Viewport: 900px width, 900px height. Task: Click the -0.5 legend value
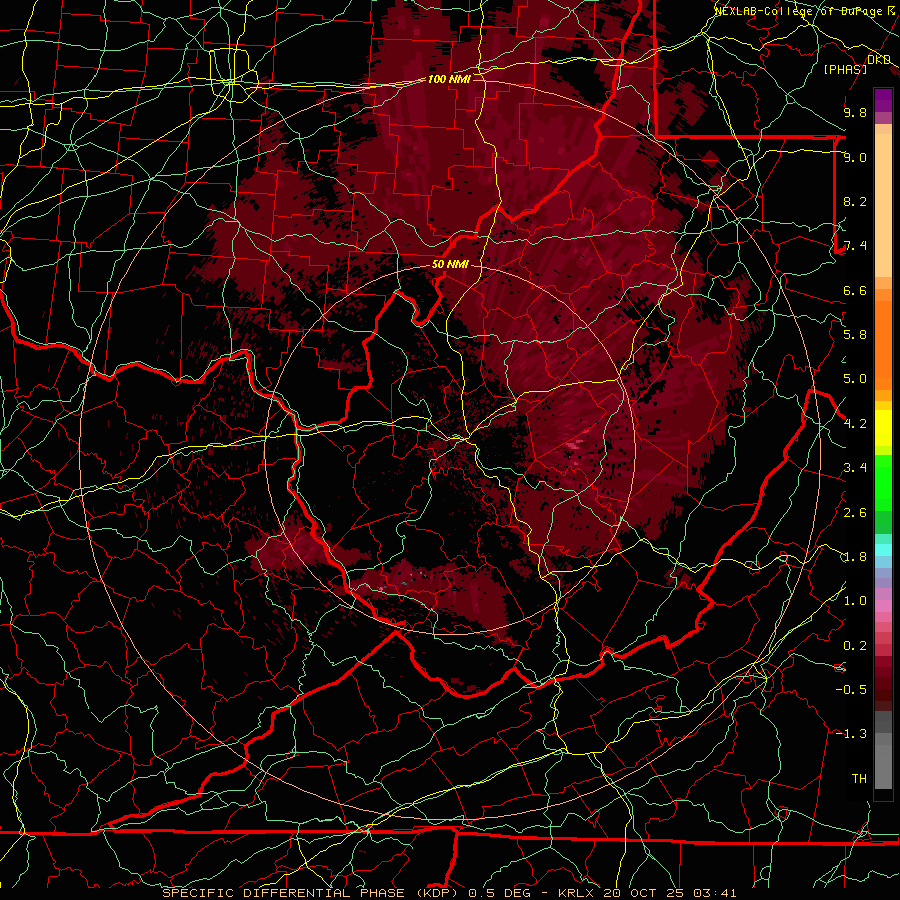click(851, 690)
